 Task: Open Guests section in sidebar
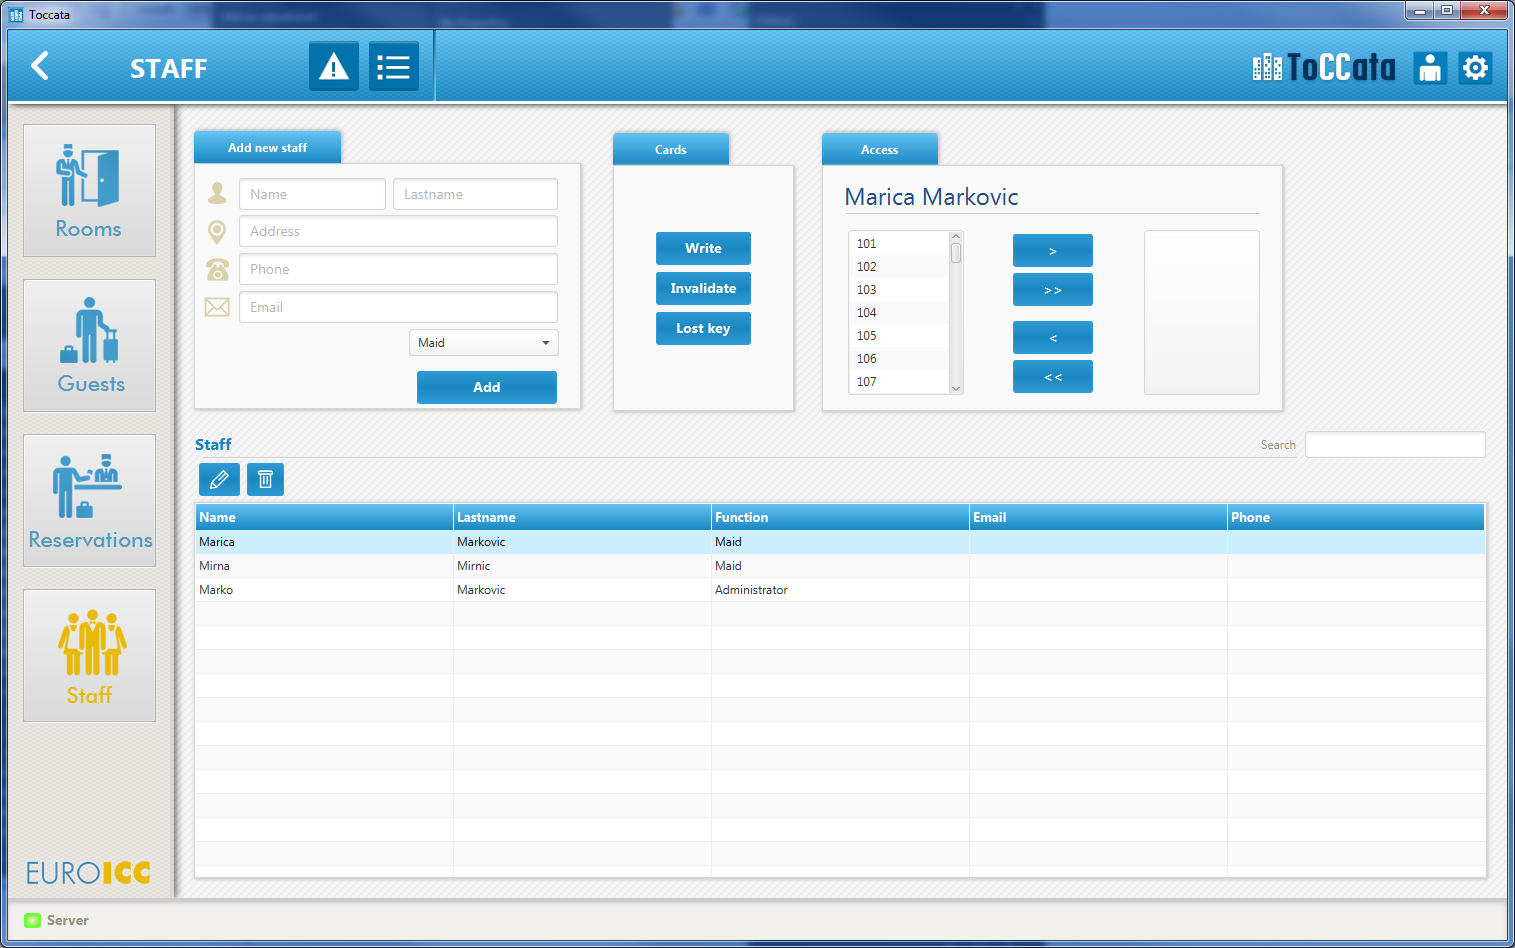[x=89, y=345]
